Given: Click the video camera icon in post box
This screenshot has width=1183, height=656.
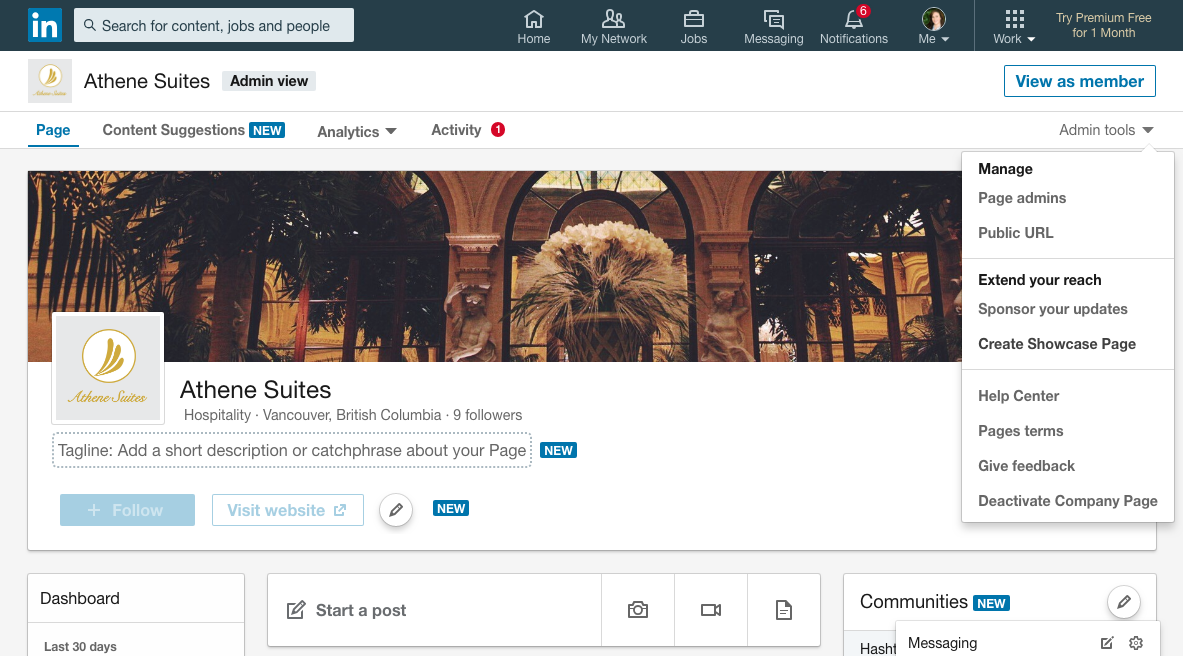Looking at the screenshot, I should pos(711,610).
